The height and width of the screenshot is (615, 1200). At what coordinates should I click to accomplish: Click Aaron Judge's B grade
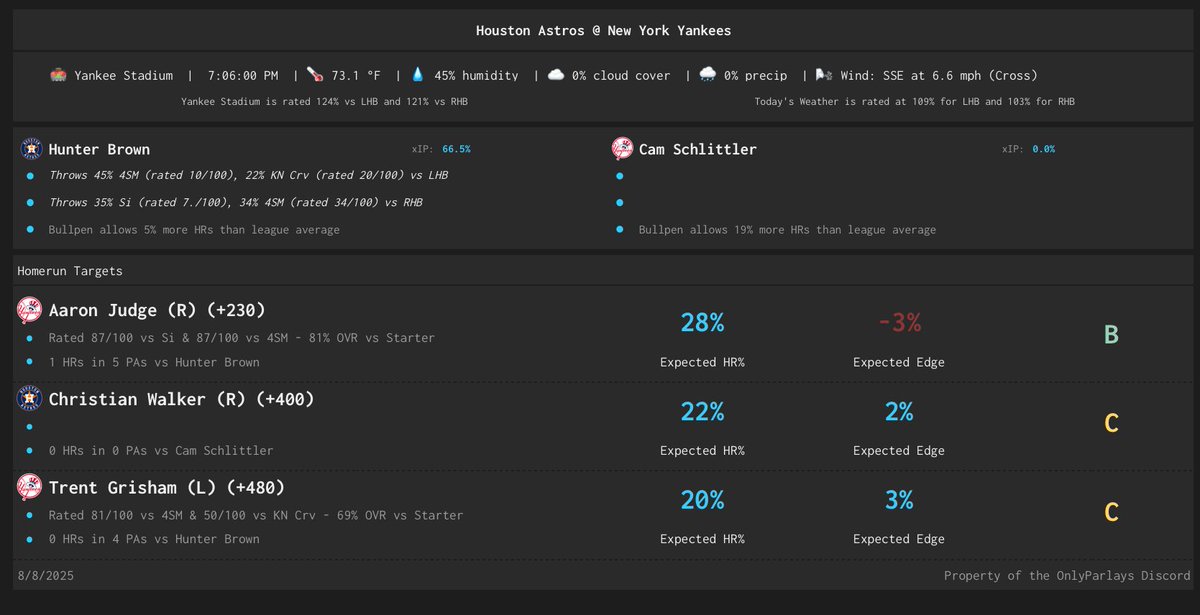pos(1111,335)
